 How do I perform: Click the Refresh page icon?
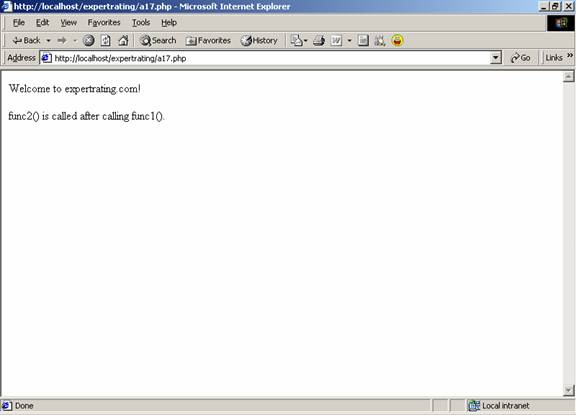point(106,40)
